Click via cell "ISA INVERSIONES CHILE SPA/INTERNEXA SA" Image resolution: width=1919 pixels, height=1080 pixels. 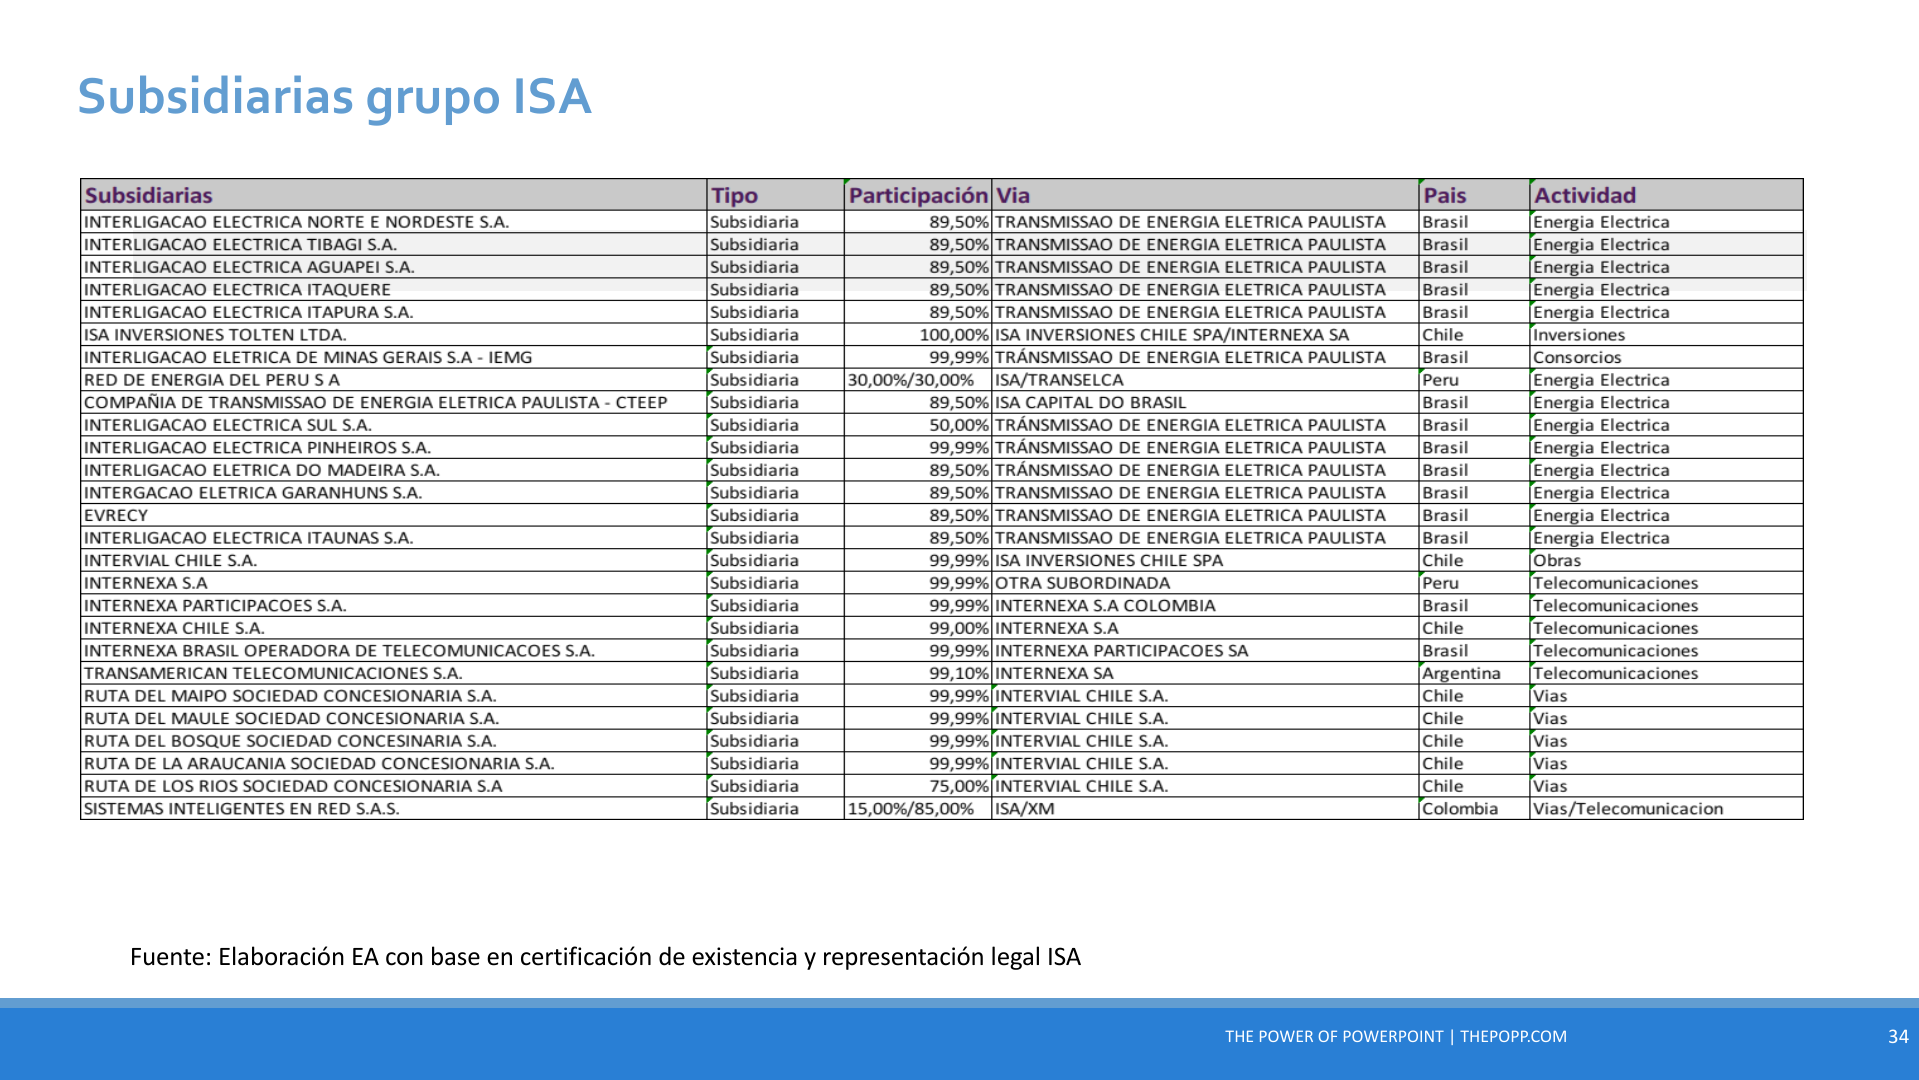[1205, 335]
